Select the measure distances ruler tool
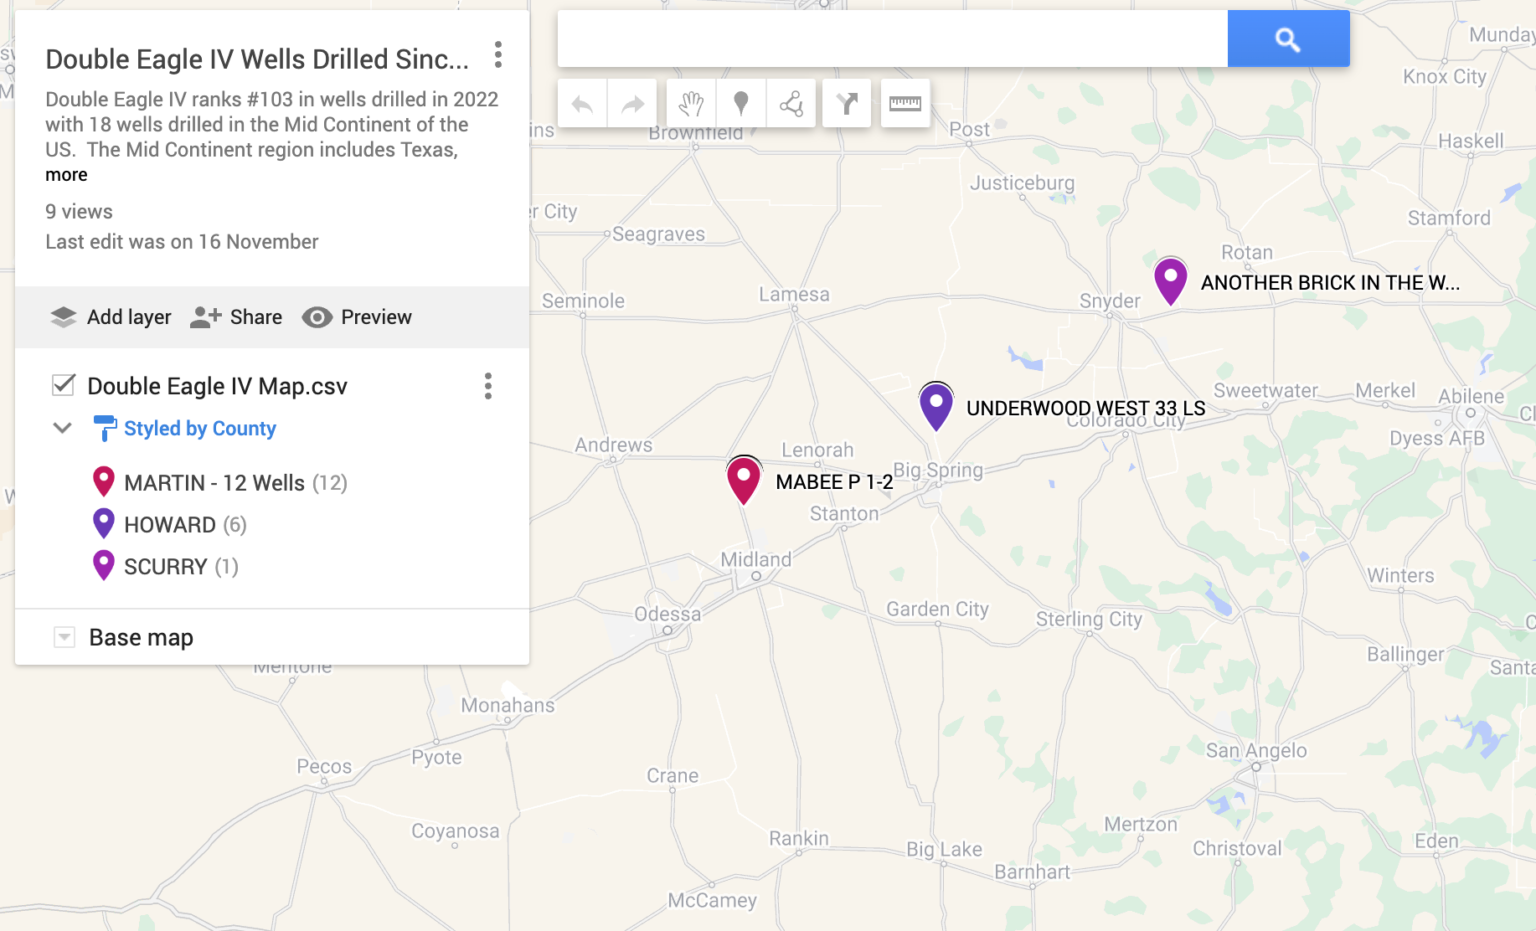Viewport: 1536px width, 931px height. click(905, 104)
